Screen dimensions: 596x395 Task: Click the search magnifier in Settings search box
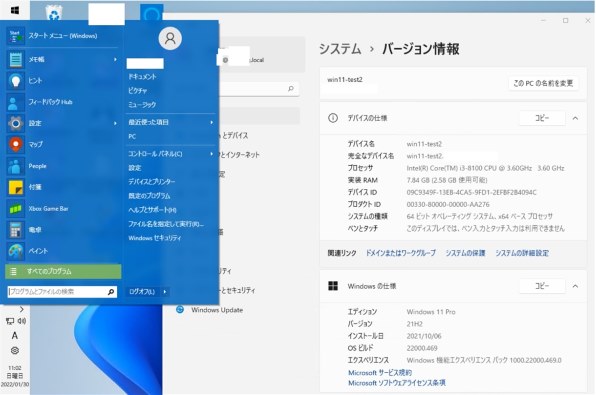[291, 89]
